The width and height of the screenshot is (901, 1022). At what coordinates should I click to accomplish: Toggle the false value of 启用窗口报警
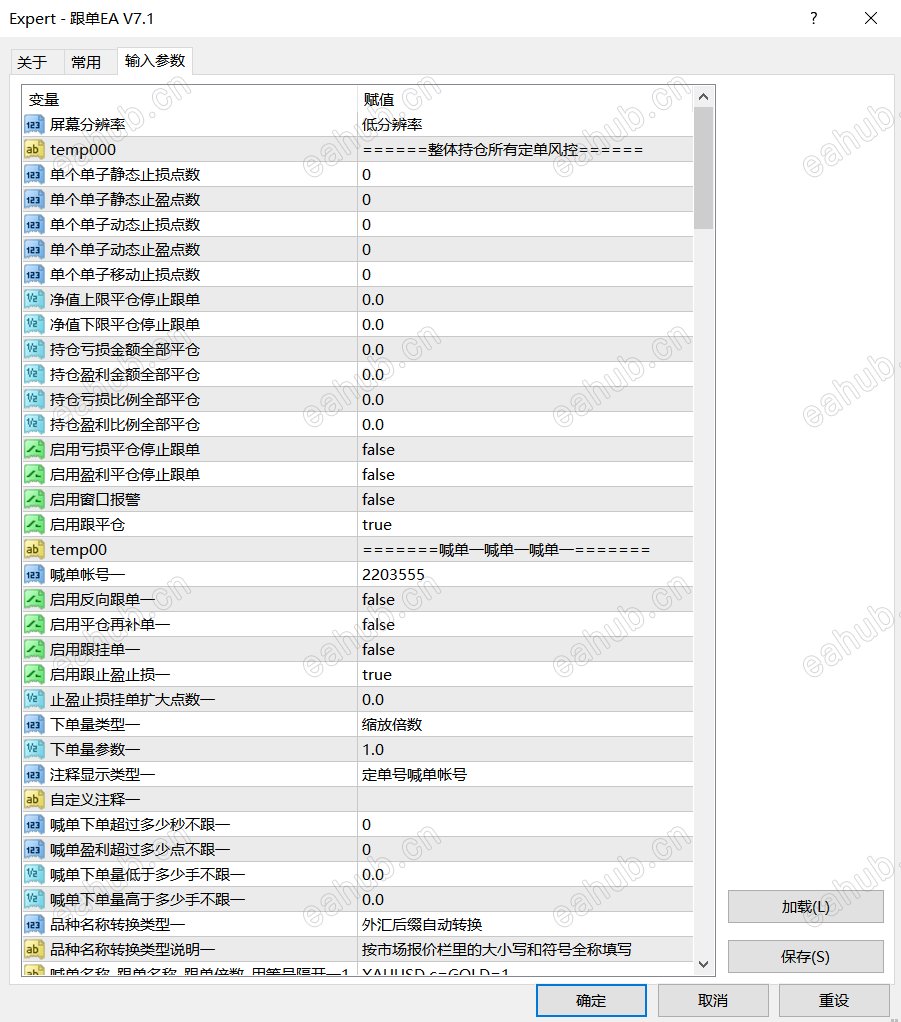pyautogui.click(x=525, y=499)
